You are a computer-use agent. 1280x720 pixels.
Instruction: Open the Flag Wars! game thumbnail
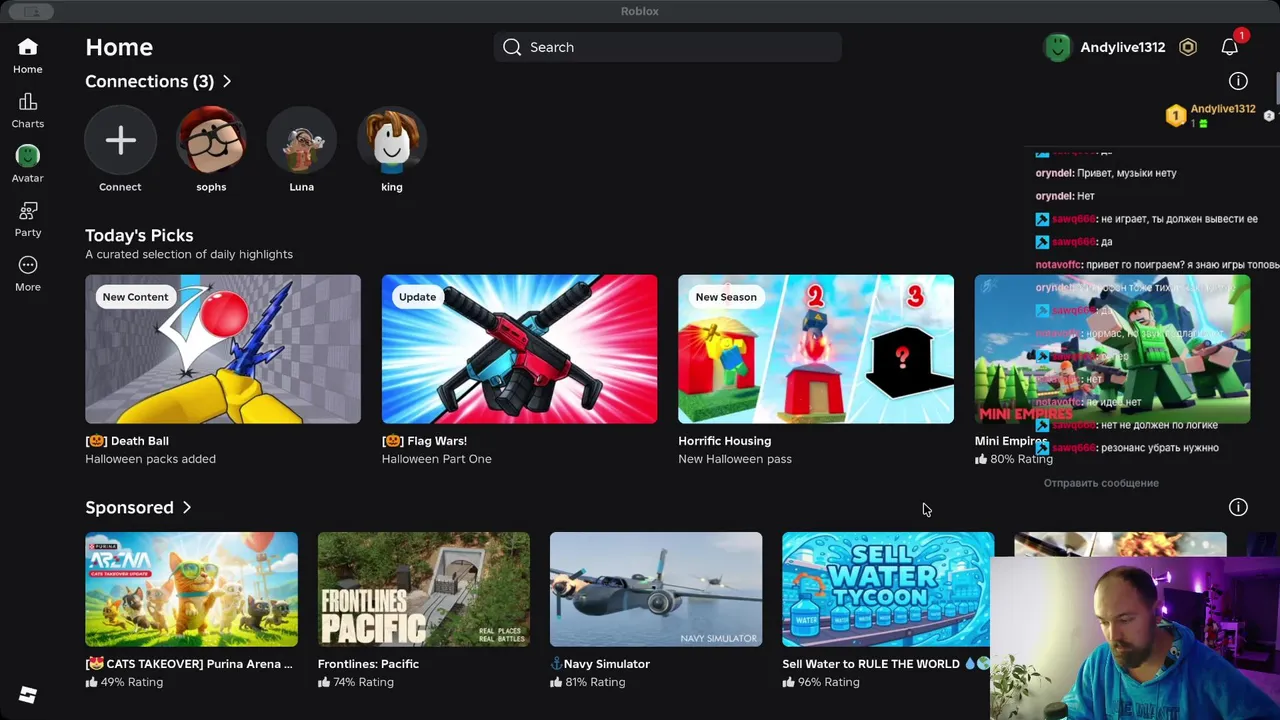(x=519, y=349)
